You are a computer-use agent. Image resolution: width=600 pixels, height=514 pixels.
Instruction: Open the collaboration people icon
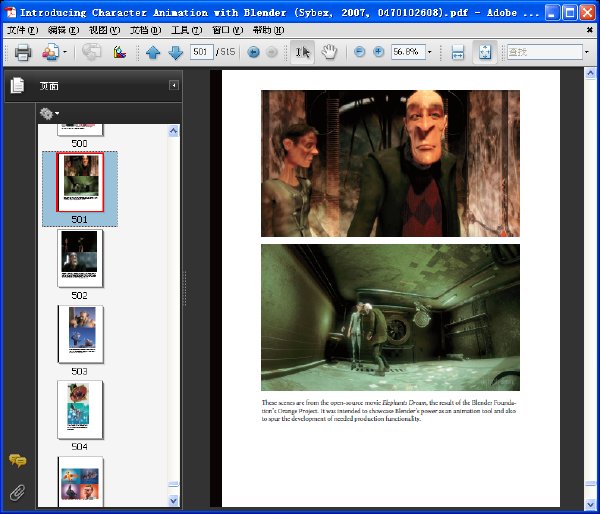51,52
